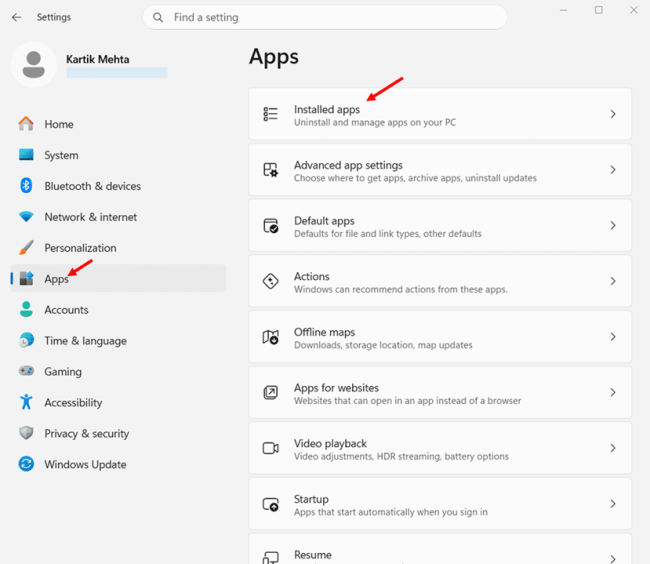Open Apps for websites page
The image size is (650, 564).
440,392
